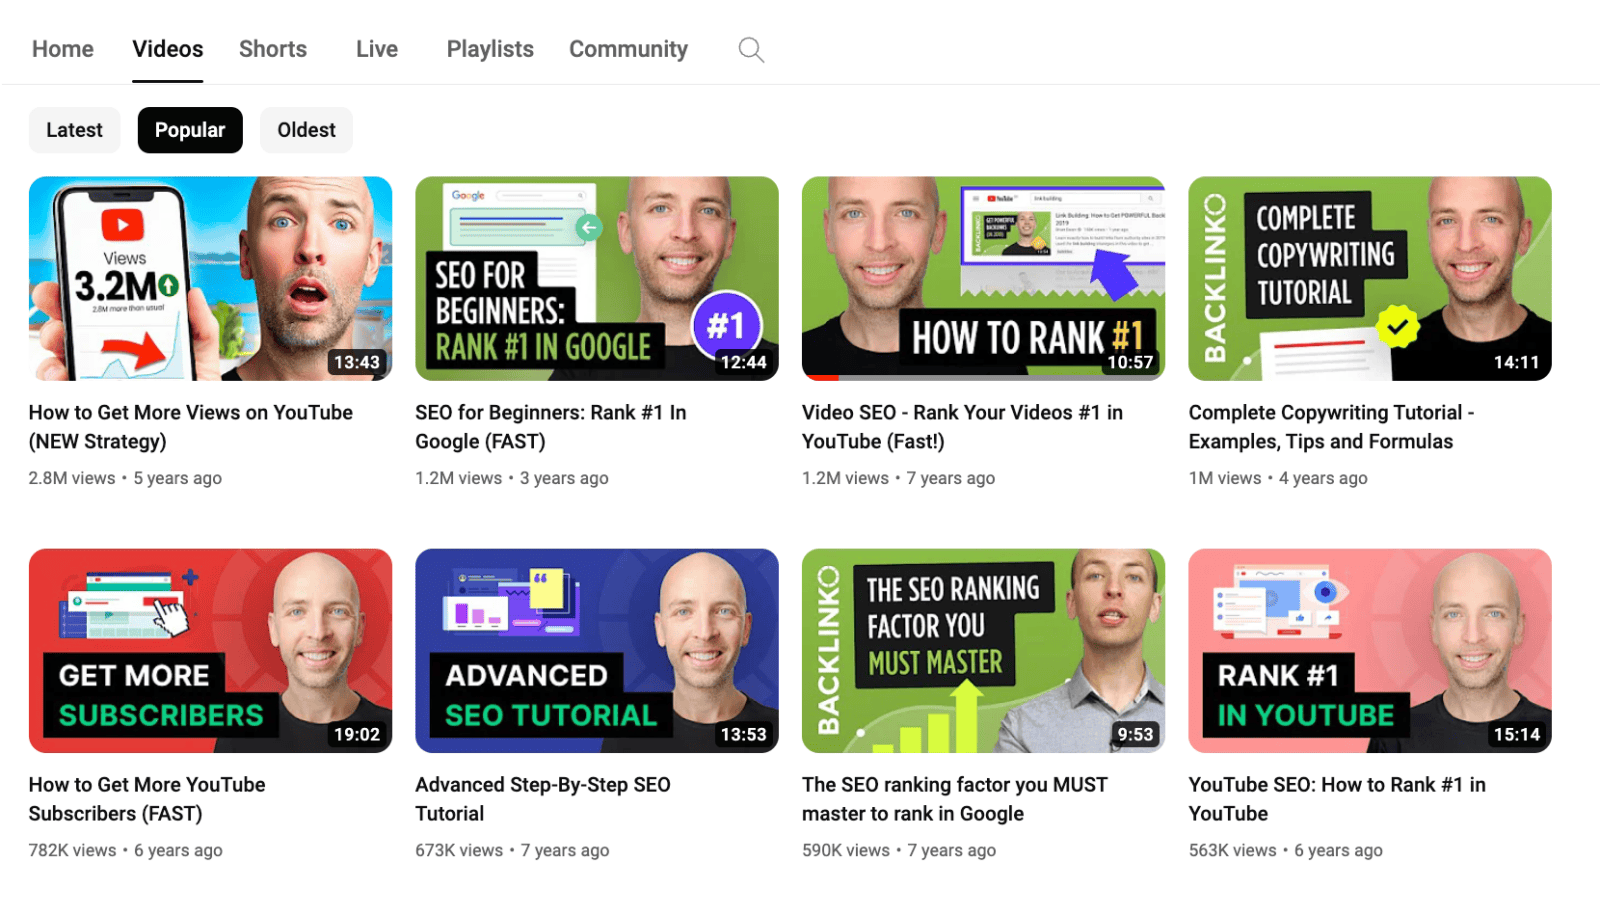Open the Playlists tab
The width and height of the screenshot is (1600, 916).
tap(489, 48)
